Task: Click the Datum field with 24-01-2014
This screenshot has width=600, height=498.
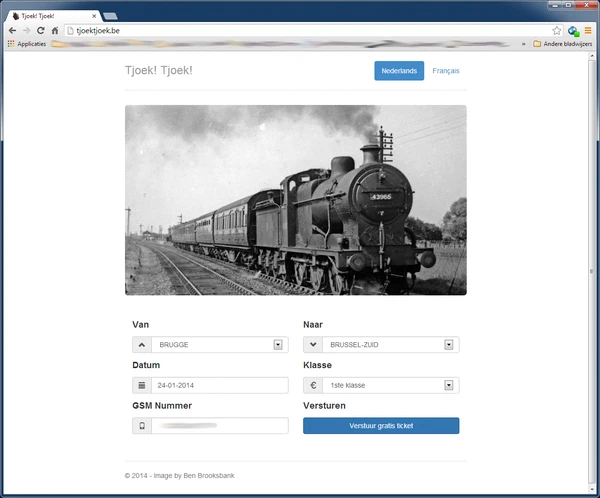Action: [x=220, y=385]
